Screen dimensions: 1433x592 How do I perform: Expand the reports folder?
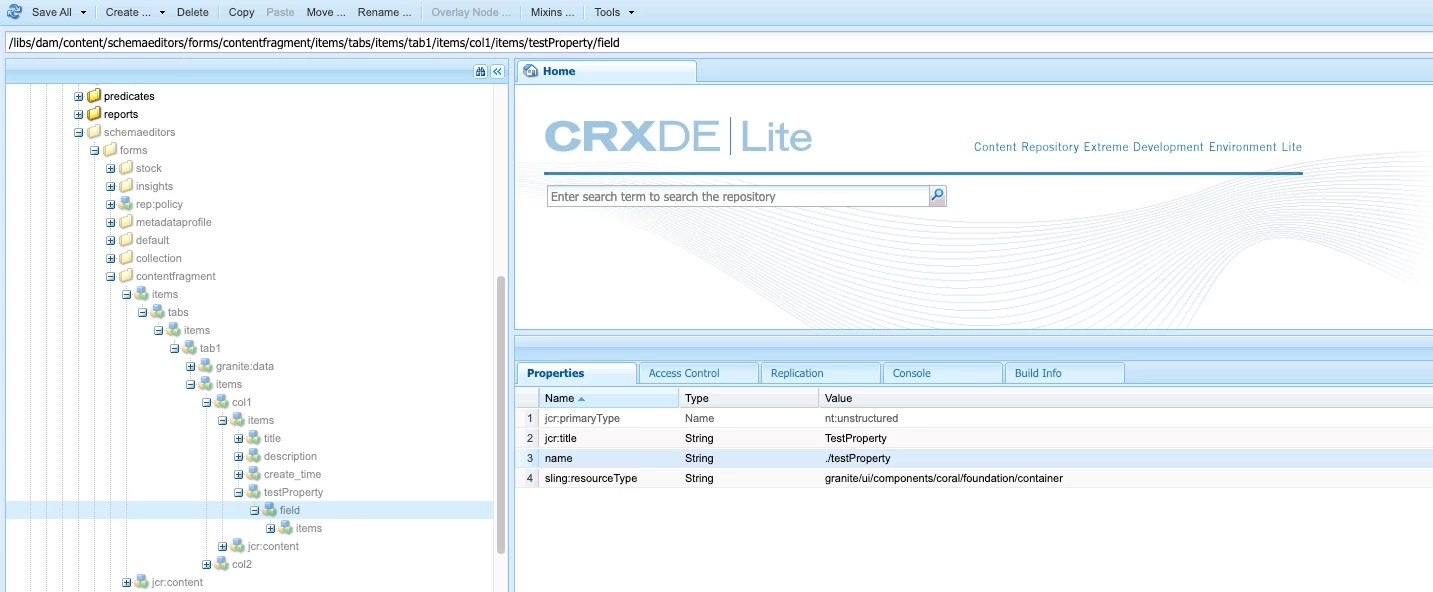79,114
